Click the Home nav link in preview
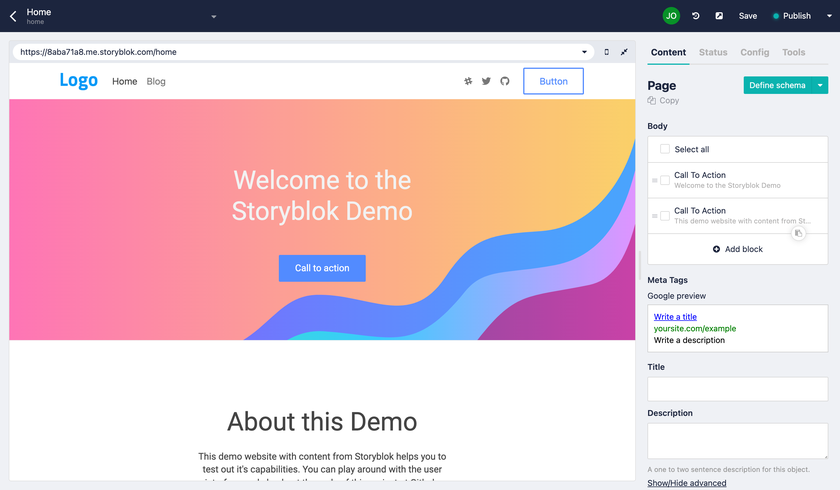 click(124, 81)
